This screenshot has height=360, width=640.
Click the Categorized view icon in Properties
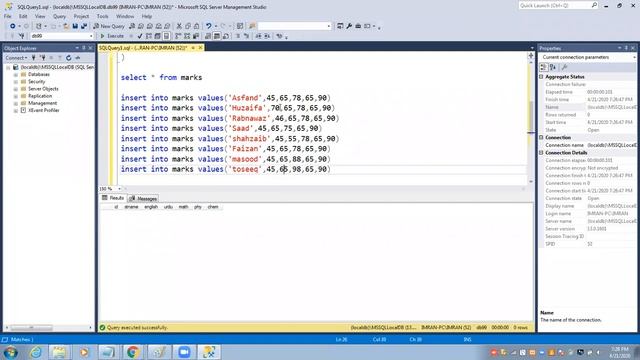544,67
